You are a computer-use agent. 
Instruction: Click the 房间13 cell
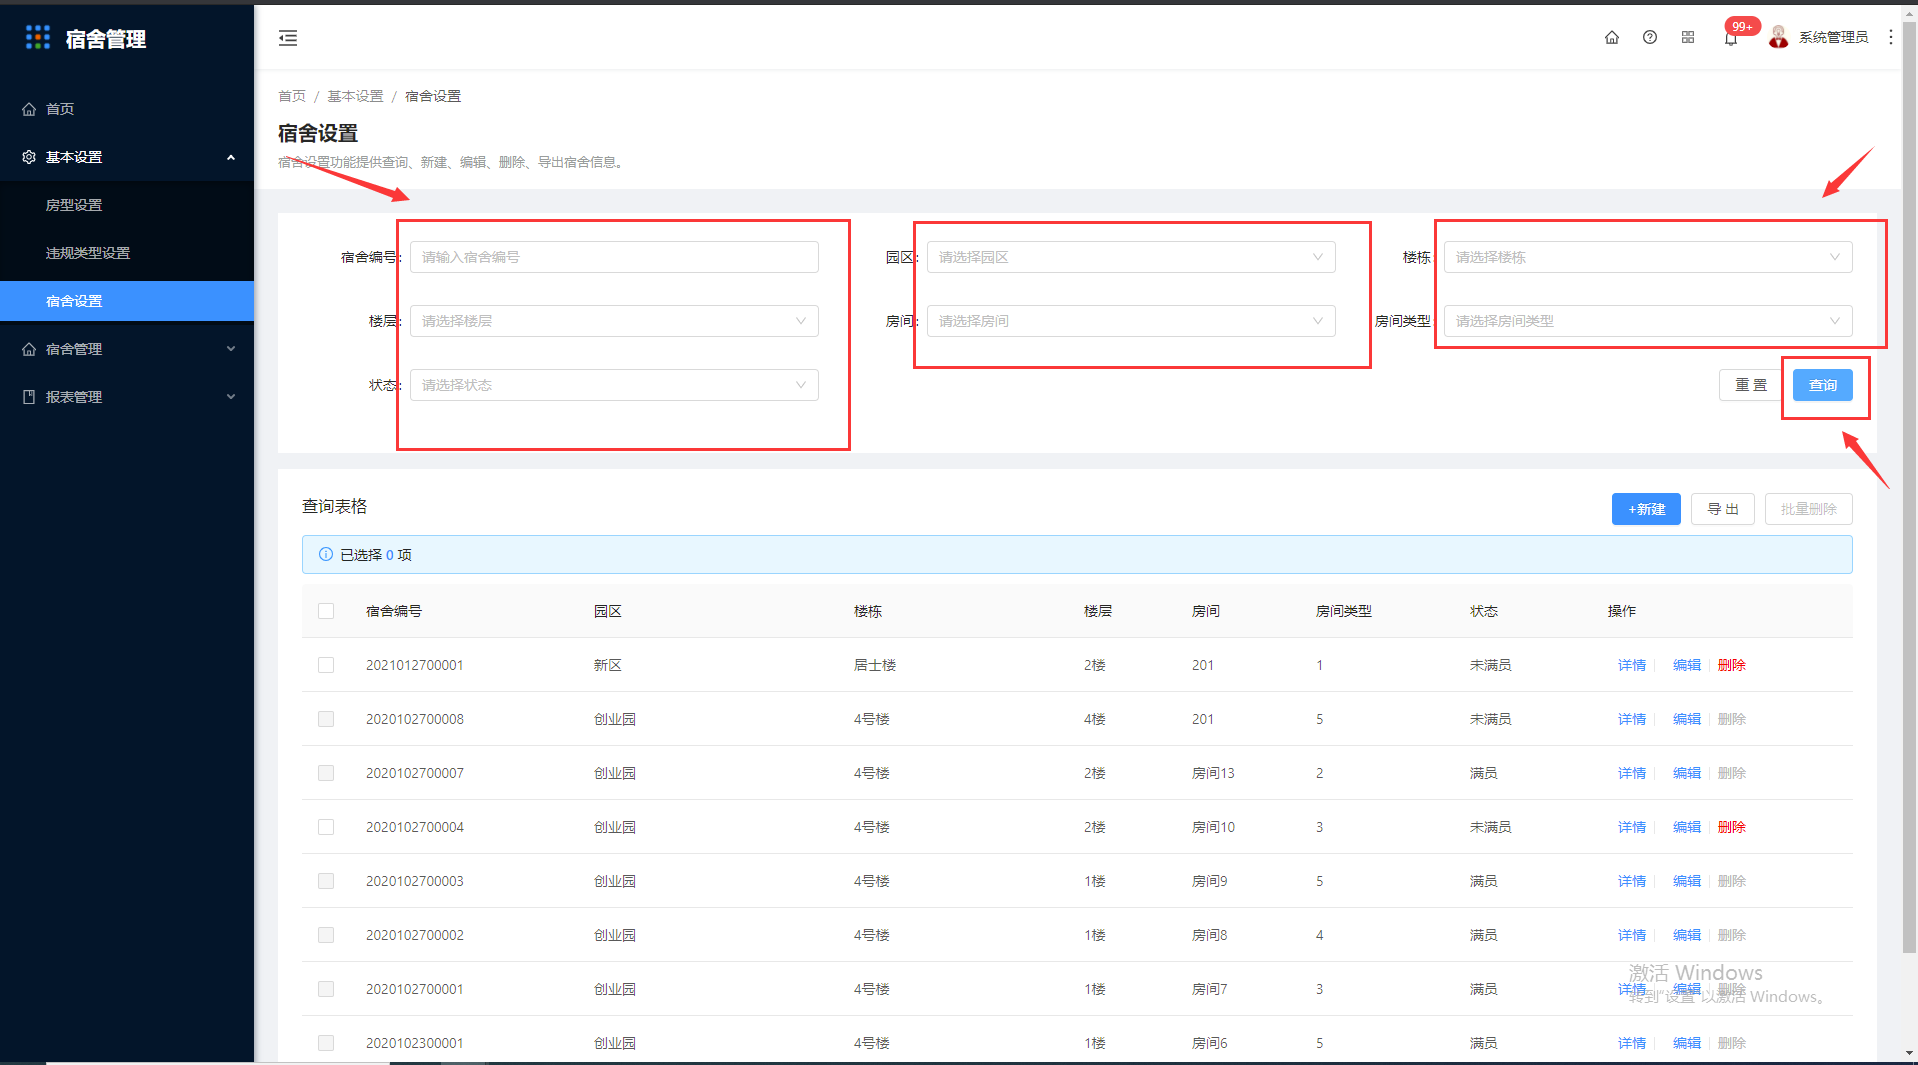1213,773
